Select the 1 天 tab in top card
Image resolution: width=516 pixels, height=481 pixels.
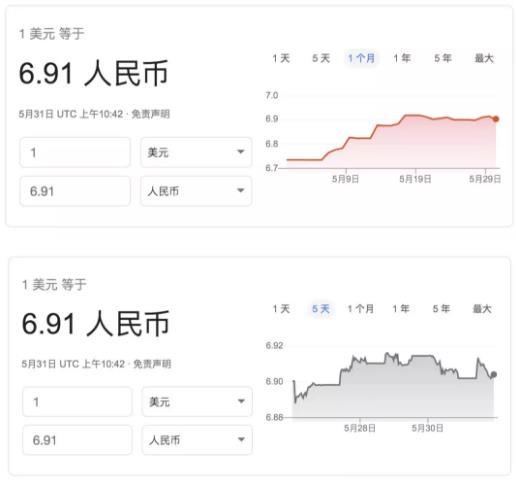coord(281,58)
